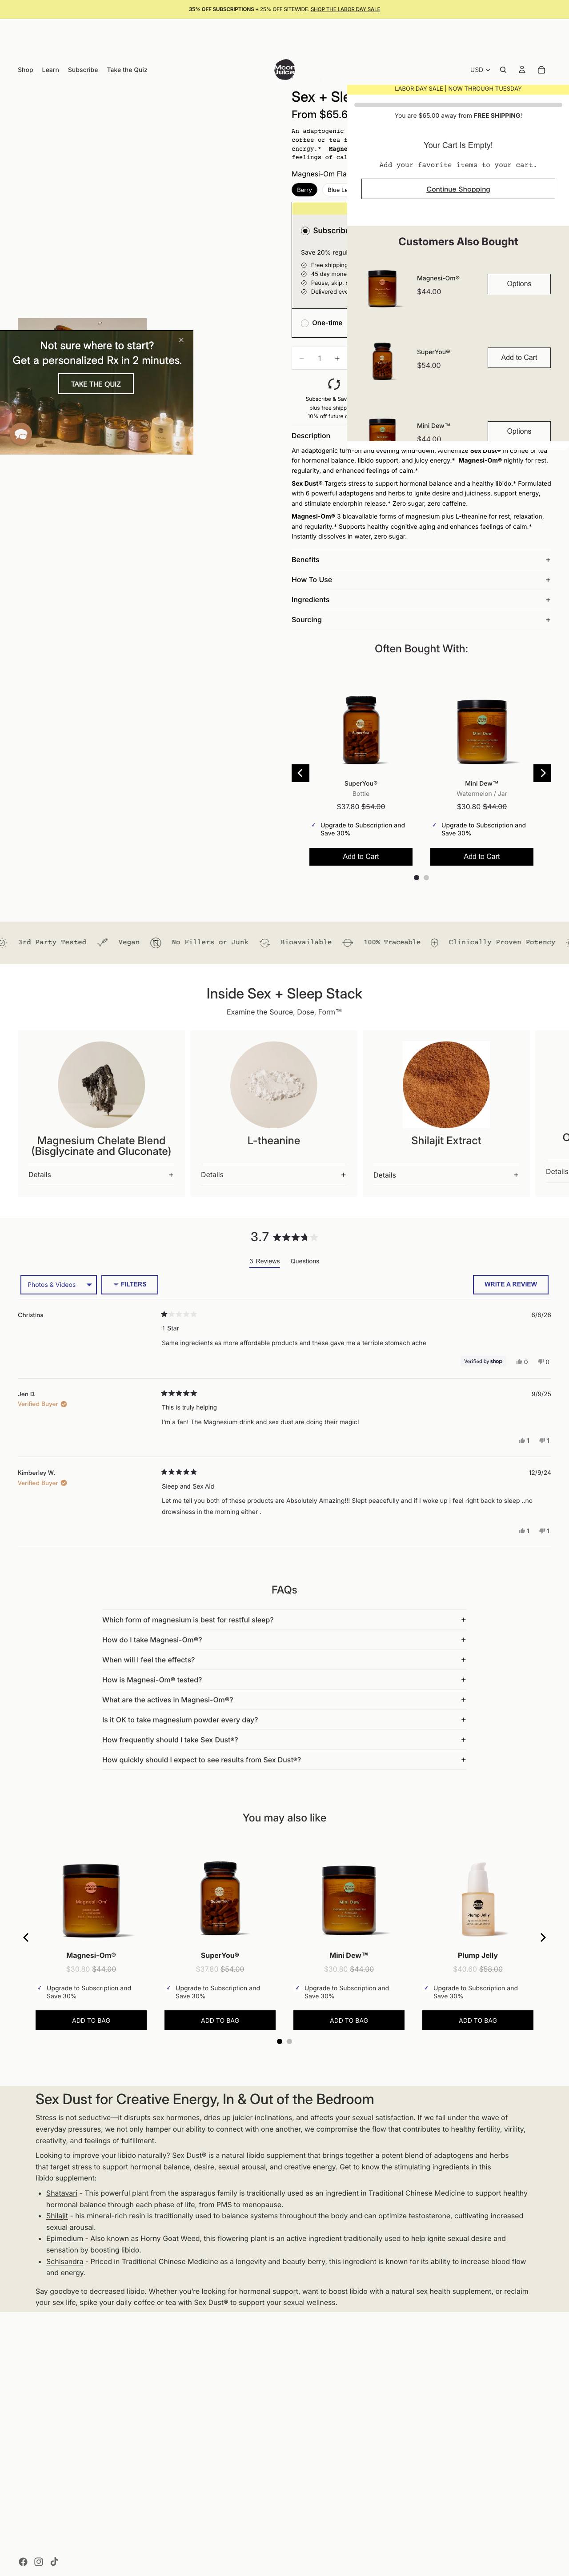Open the shopping bag icon
The width and height of the screenshot is (569, 2576).
coord(541,70)
